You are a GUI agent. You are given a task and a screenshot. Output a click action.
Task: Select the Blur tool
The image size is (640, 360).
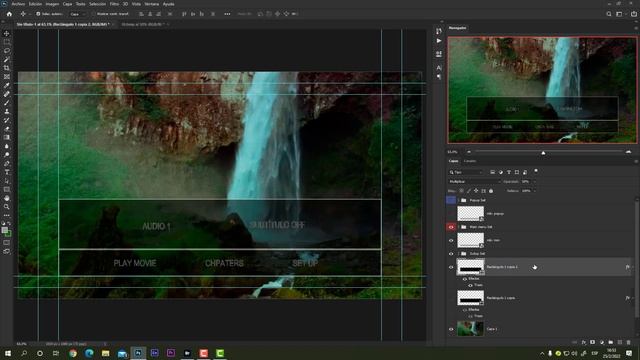(x=7, y=146)
